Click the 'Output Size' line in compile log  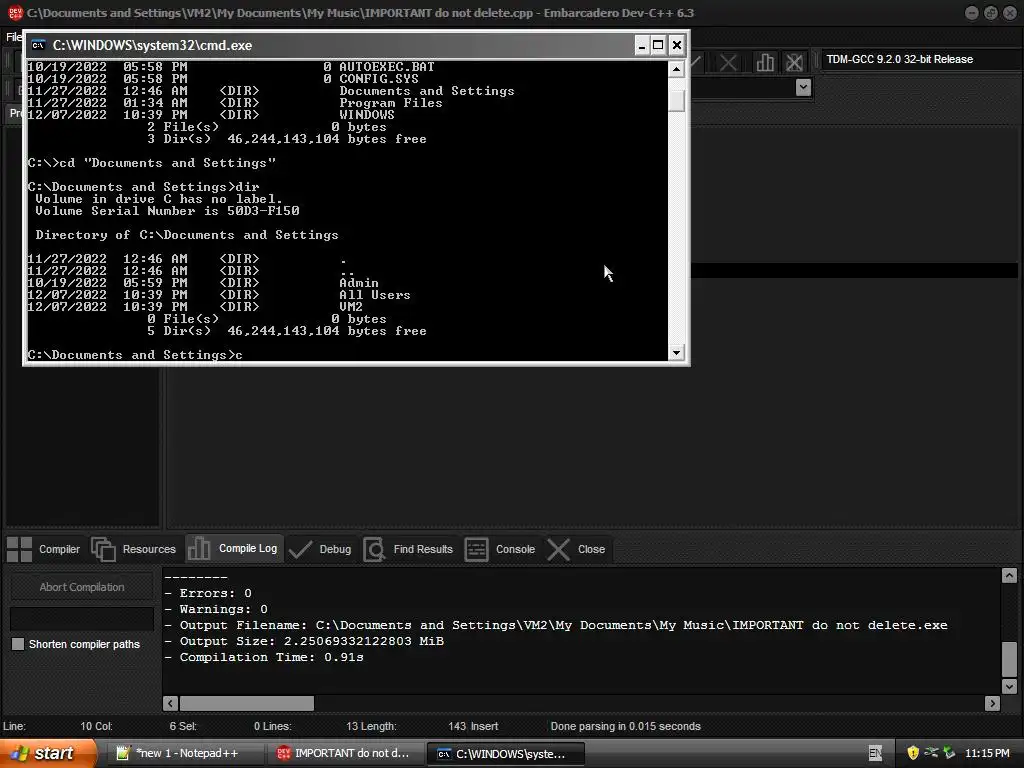pos(304,641)
